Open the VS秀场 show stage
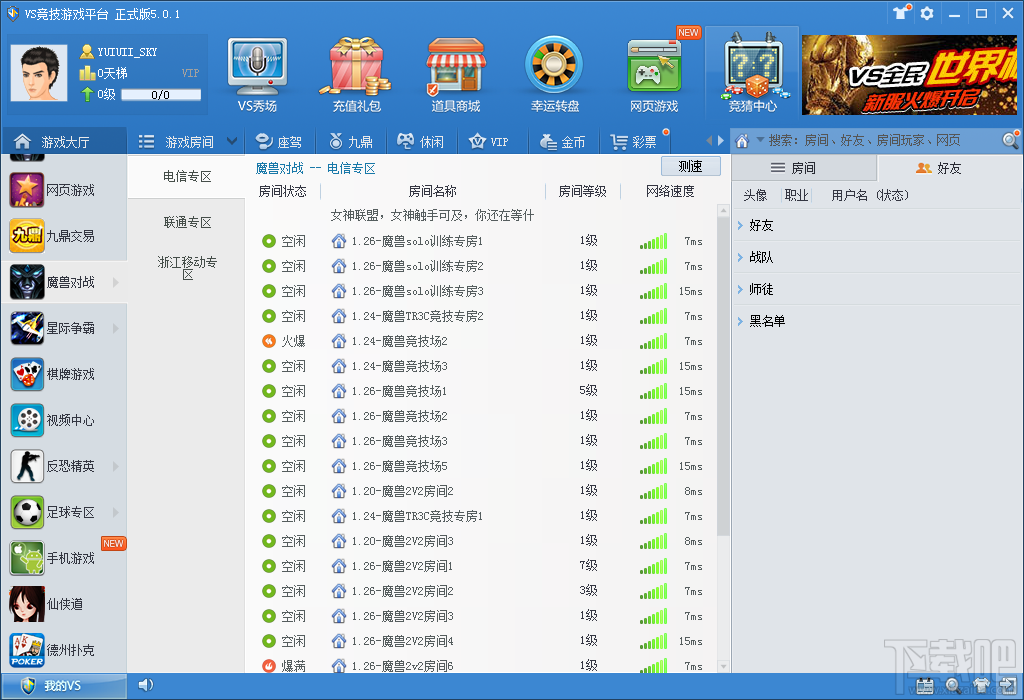The height and width of the screenshot is (700, 1024). click(256, 70)
